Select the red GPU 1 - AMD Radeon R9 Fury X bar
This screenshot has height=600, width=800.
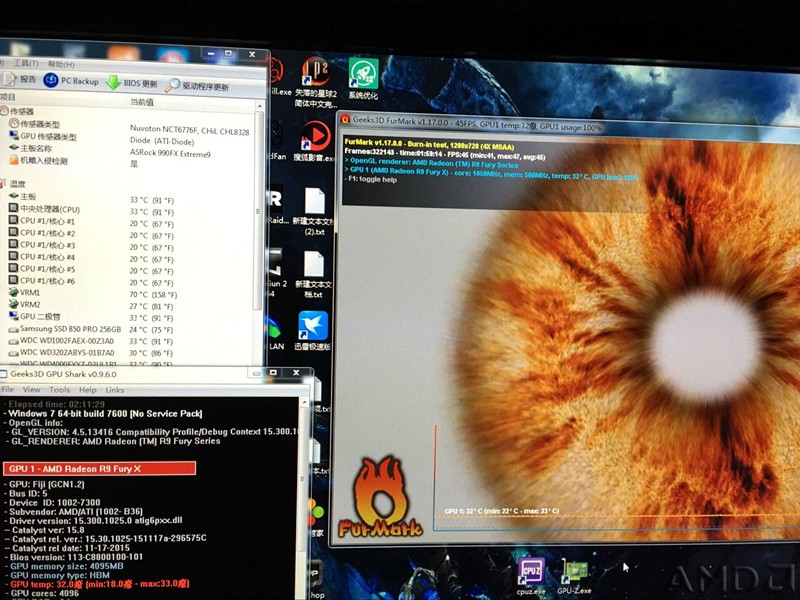[x=99, y=468]
